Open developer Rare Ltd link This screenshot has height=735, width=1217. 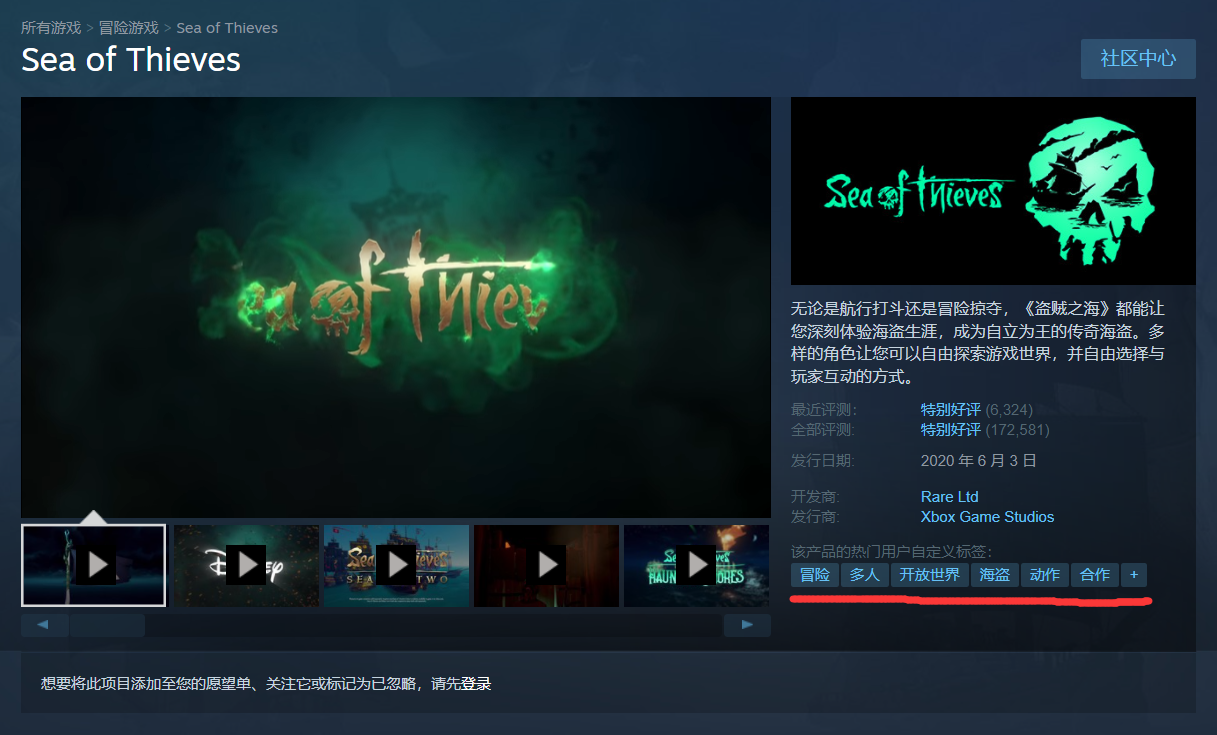tap(950, 497)
